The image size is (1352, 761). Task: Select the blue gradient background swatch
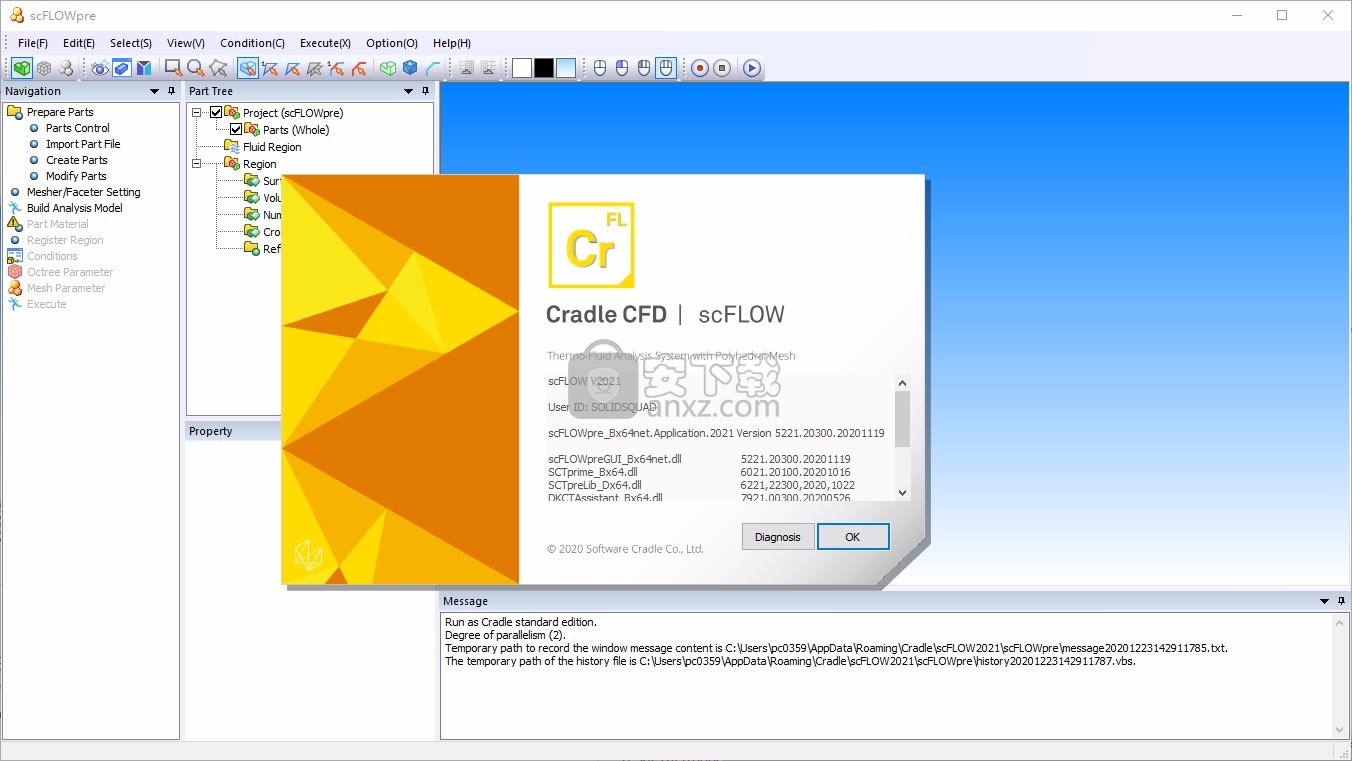click(566, 68)
